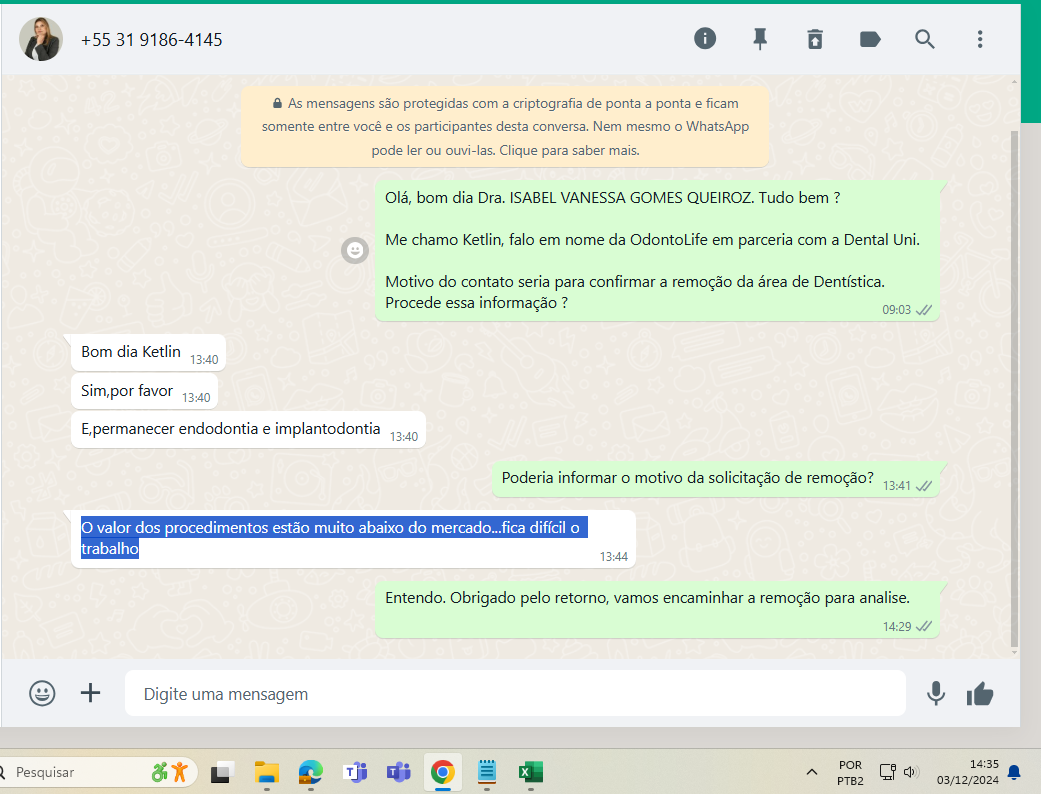Open contact profile picture
This screenshot has width=1041, height=794.
[40, 39]
